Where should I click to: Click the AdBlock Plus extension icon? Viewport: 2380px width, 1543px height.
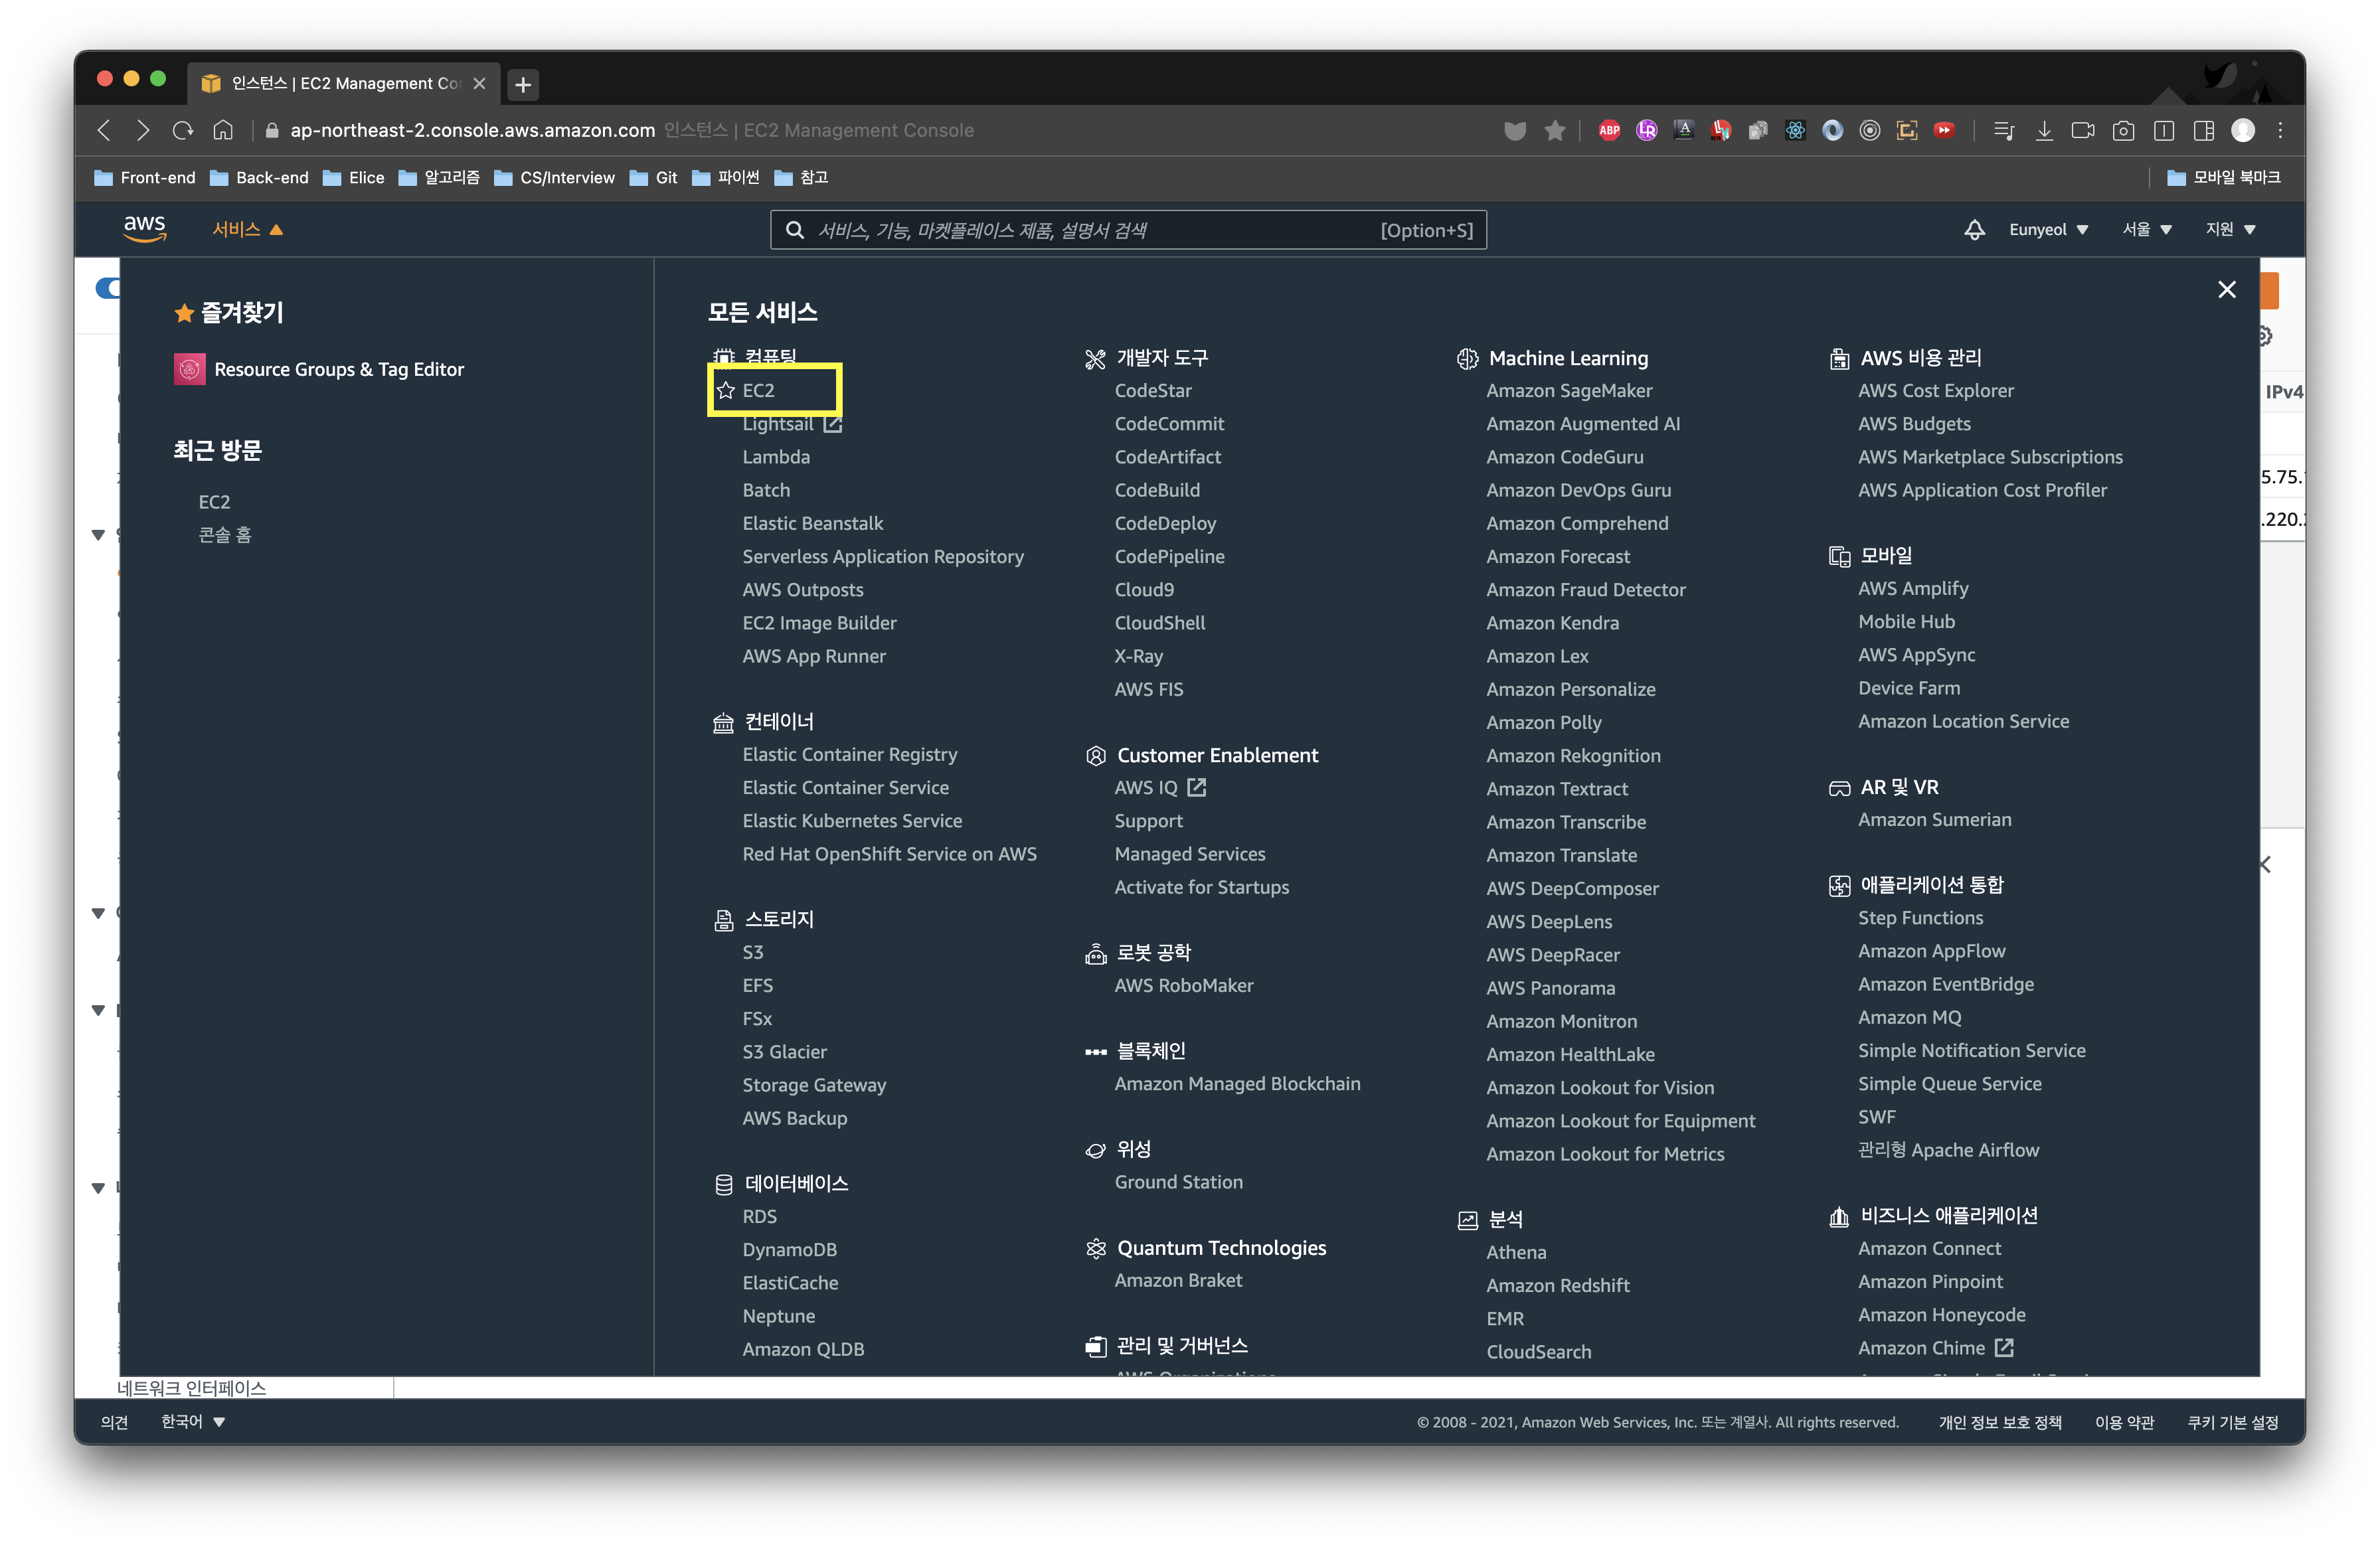(1609, 130)
